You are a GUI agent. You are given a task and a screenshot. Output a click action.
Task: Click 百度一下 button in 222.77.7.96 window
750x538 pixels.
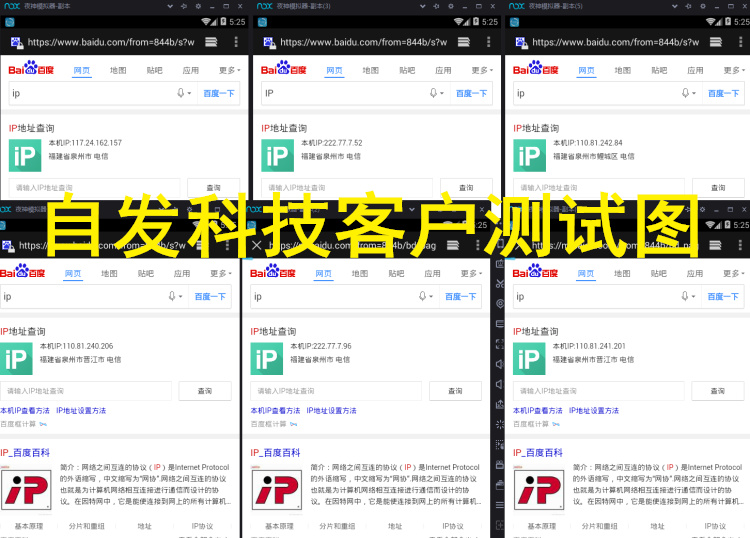click(461, 296)
